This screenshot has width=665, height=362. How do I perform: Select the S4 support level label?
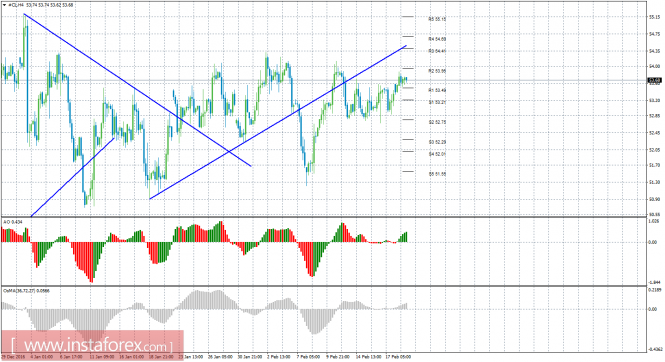(437, 154)
